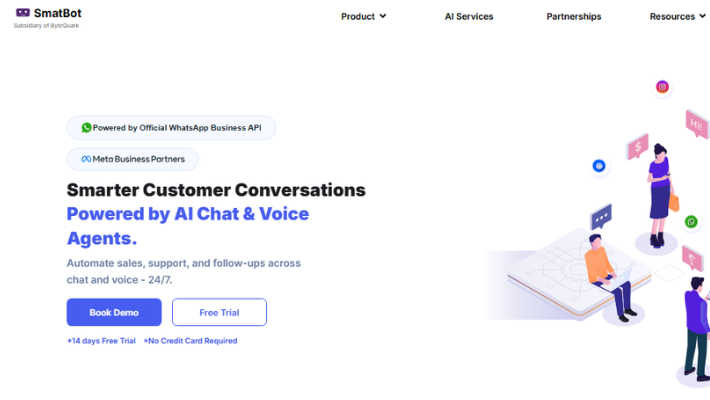Image resolution: width=710 pixels, height=400 pixels.
Task: Click the seated man with laptop illustration
Action: click(604, 275)
